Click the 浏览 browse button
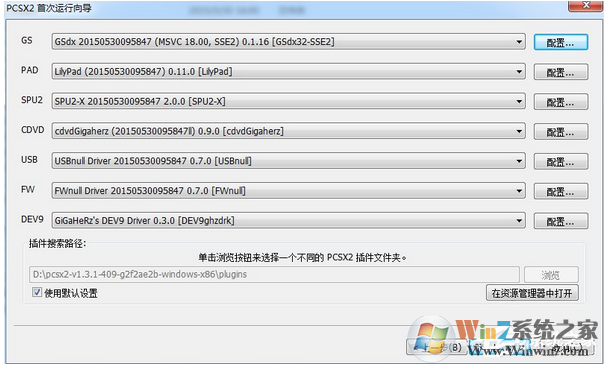 tap(551, 275)
